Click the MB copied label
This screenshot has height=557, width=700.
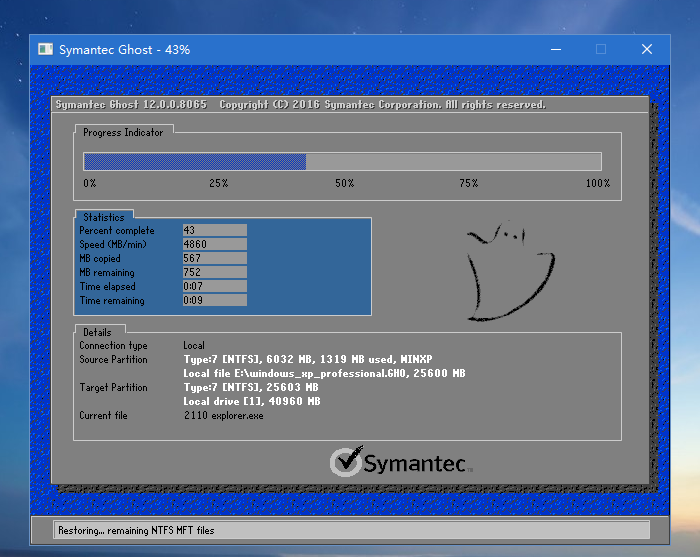click(100, 258)
